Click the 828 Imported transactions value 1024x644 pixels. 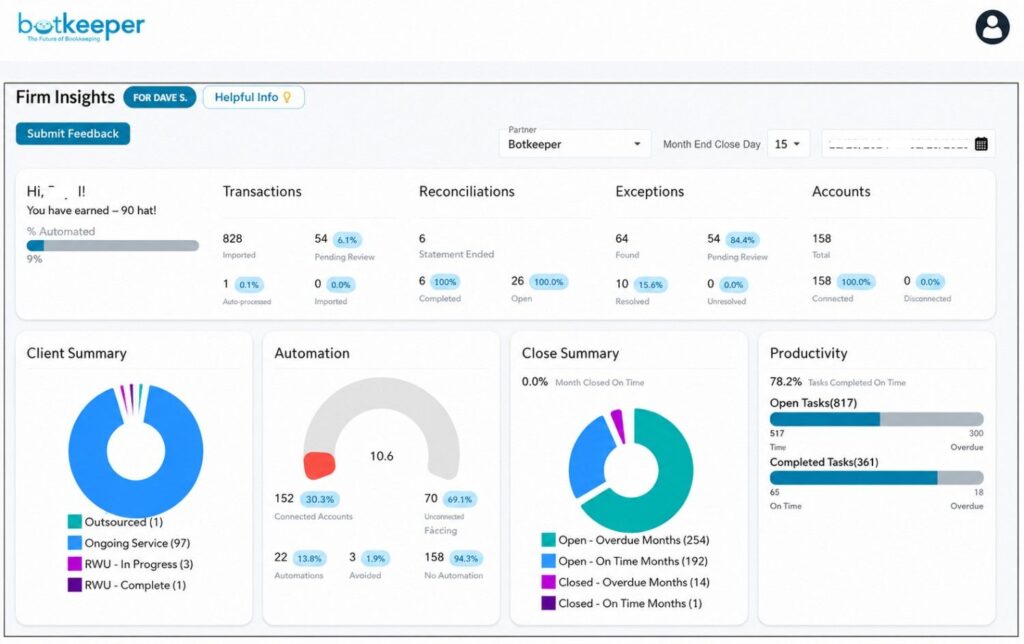tap(232, 238)
